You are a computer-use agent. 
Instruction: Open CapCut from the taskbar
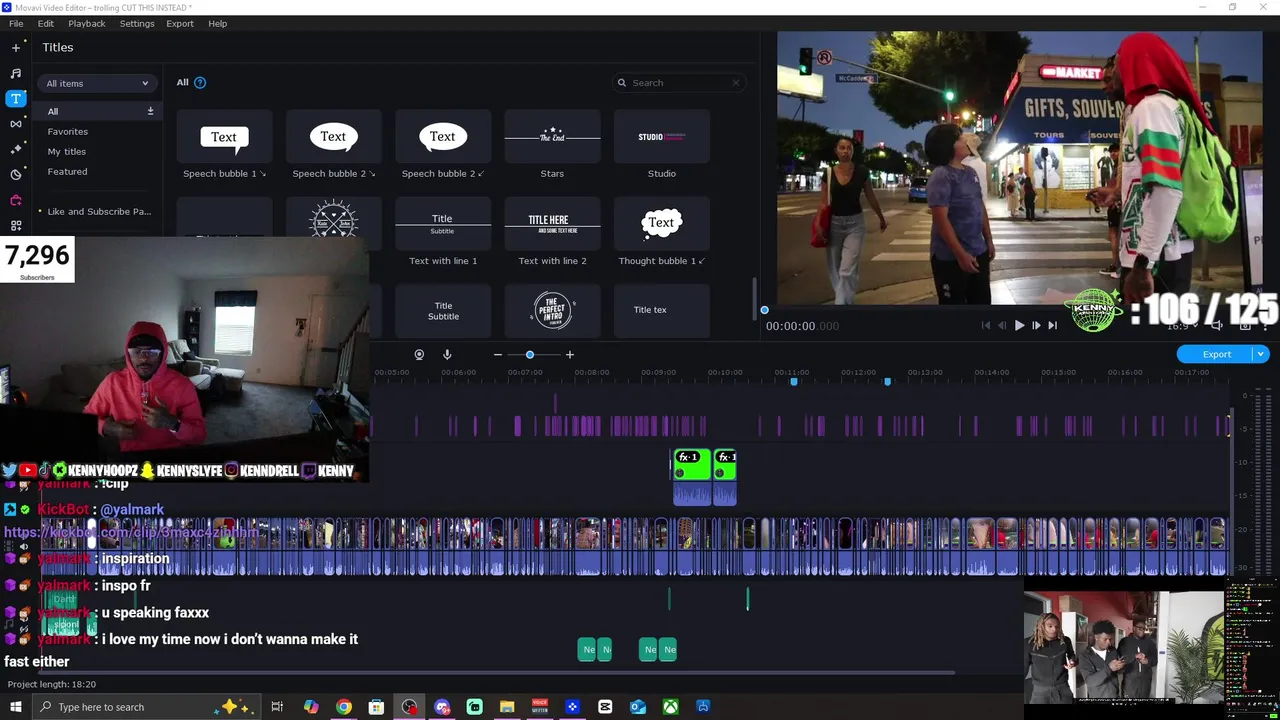pyautogui.click(x=605, y=707)
